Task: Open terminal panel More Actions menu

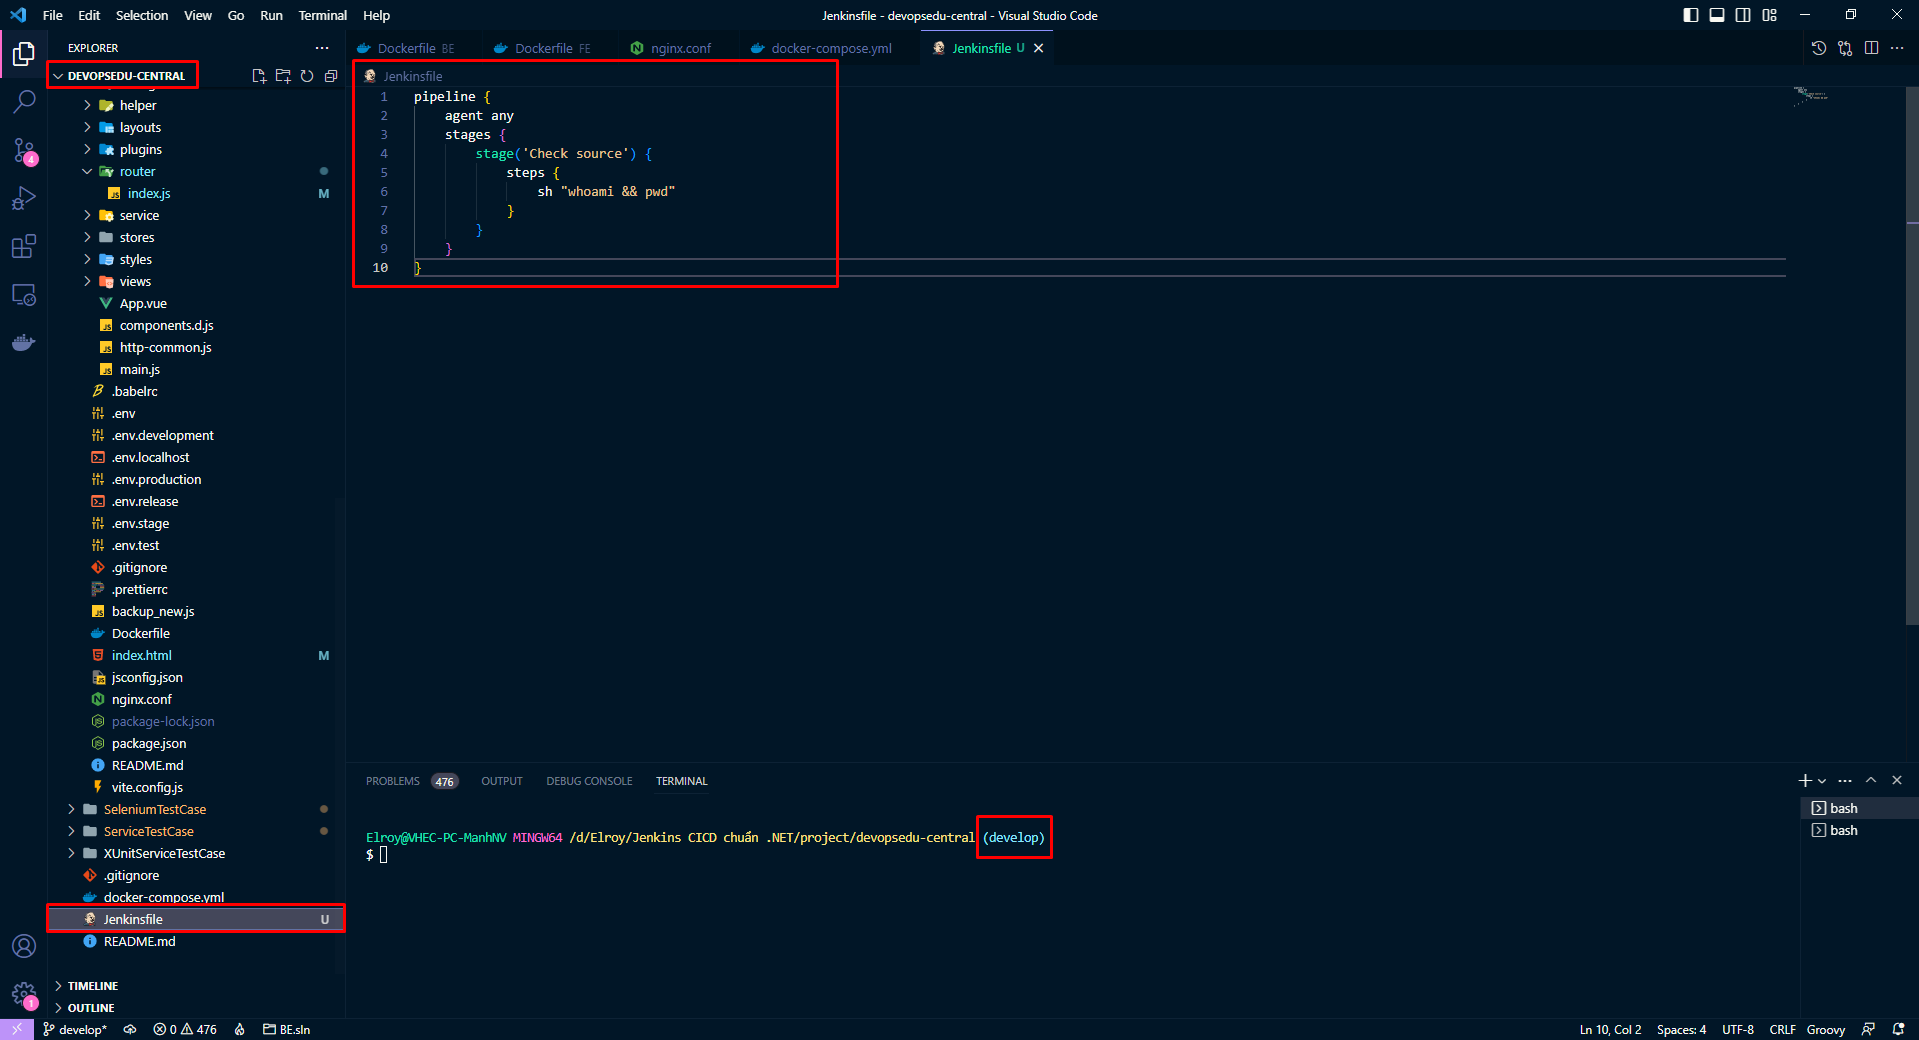Action: [x=1845, y=781]
